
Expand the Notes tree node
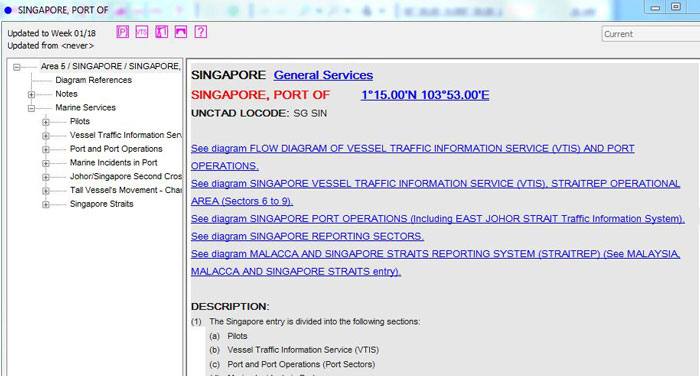(x=31, y=95)
